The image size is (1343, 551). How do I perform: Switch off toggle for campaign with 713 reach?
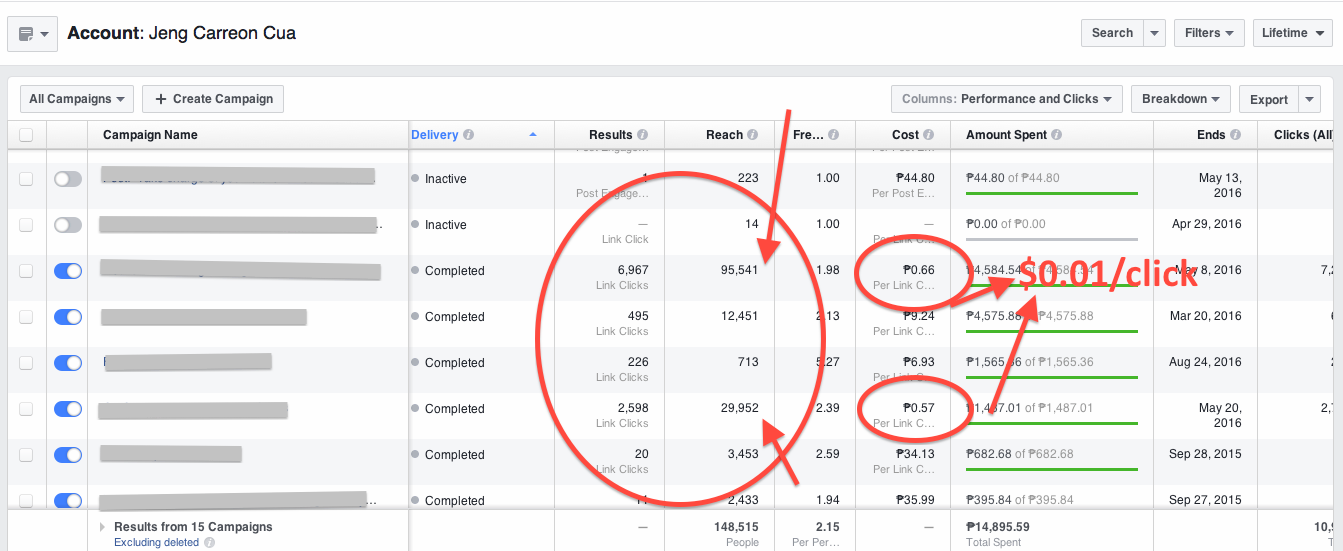click(68, 363)
